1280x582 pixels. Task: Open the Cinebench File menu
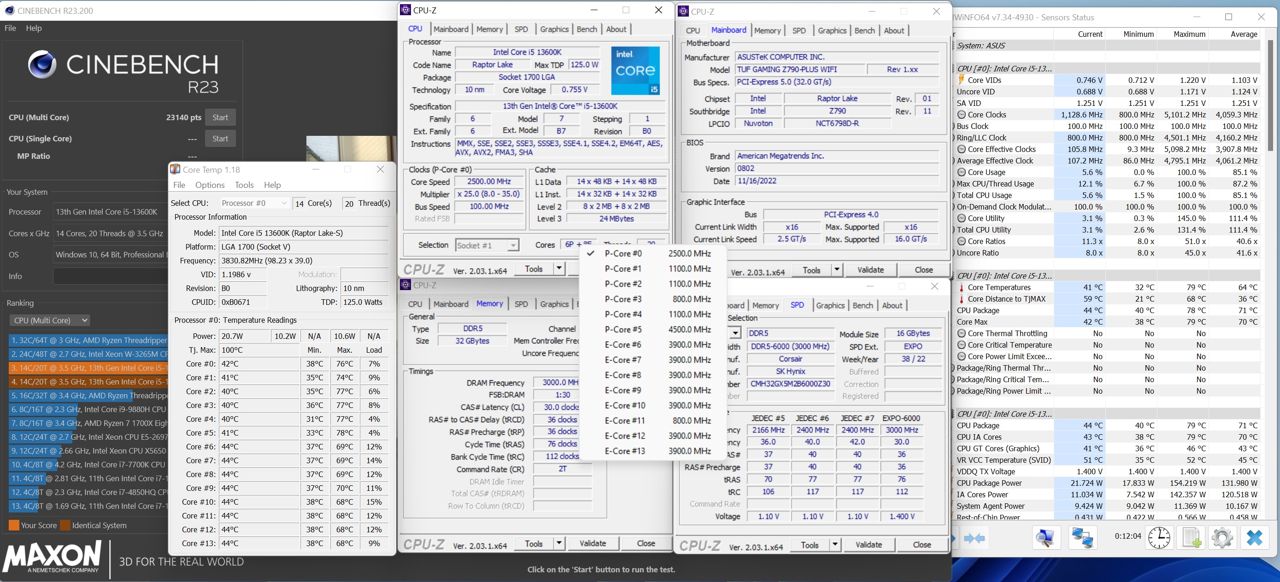tap(10, 28)
